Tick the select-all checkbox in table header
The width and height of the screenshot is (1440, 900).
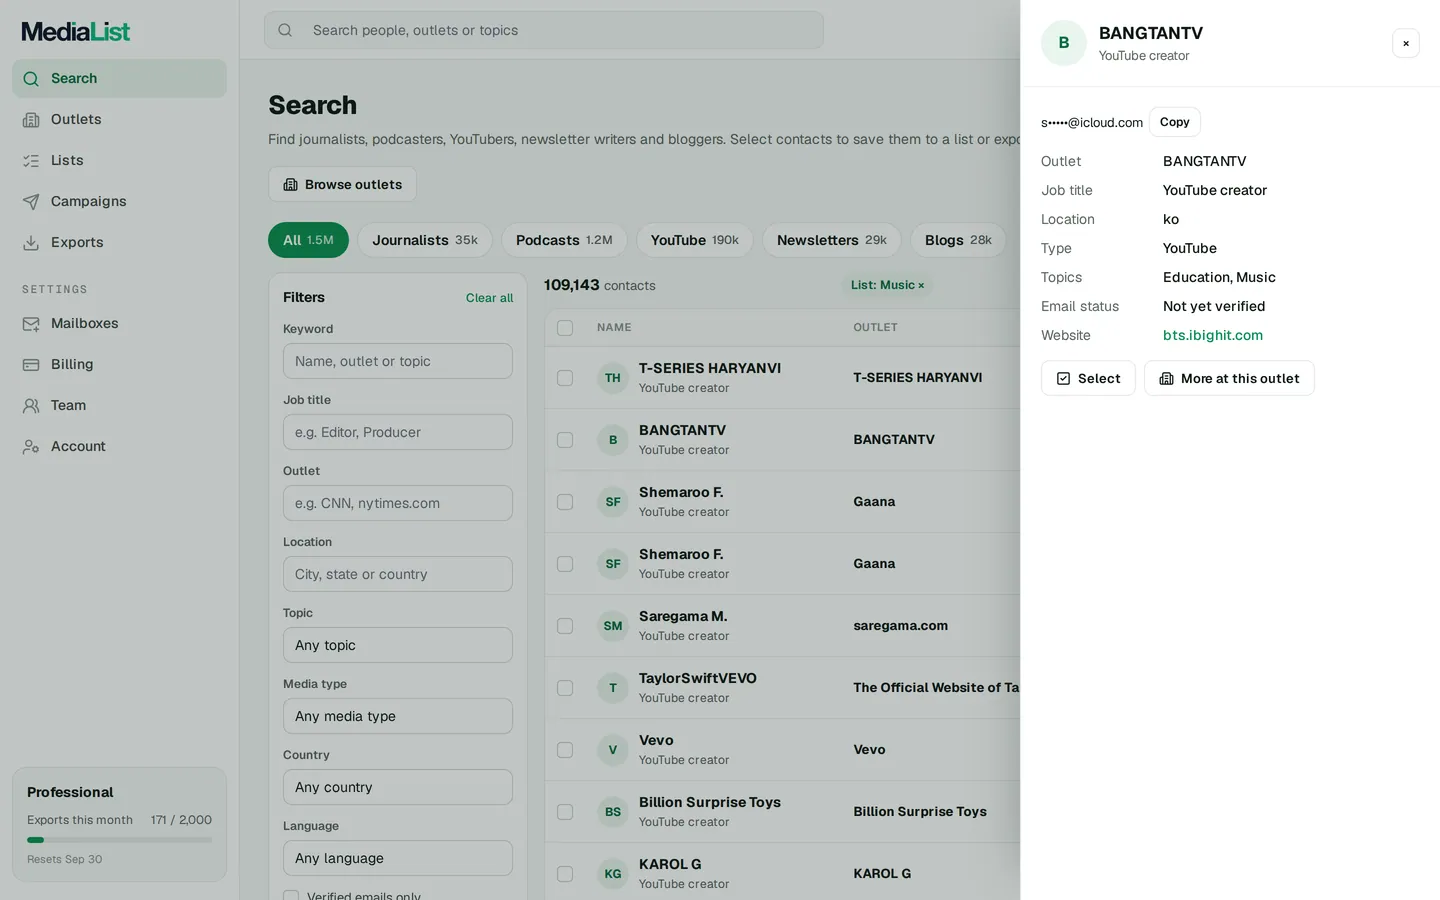point(565,328)
